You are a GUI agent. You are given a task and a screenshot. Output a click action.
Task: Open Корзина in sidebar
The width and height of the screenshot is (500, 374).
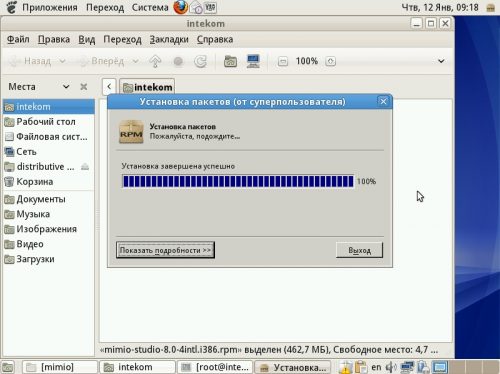[49, 182]
